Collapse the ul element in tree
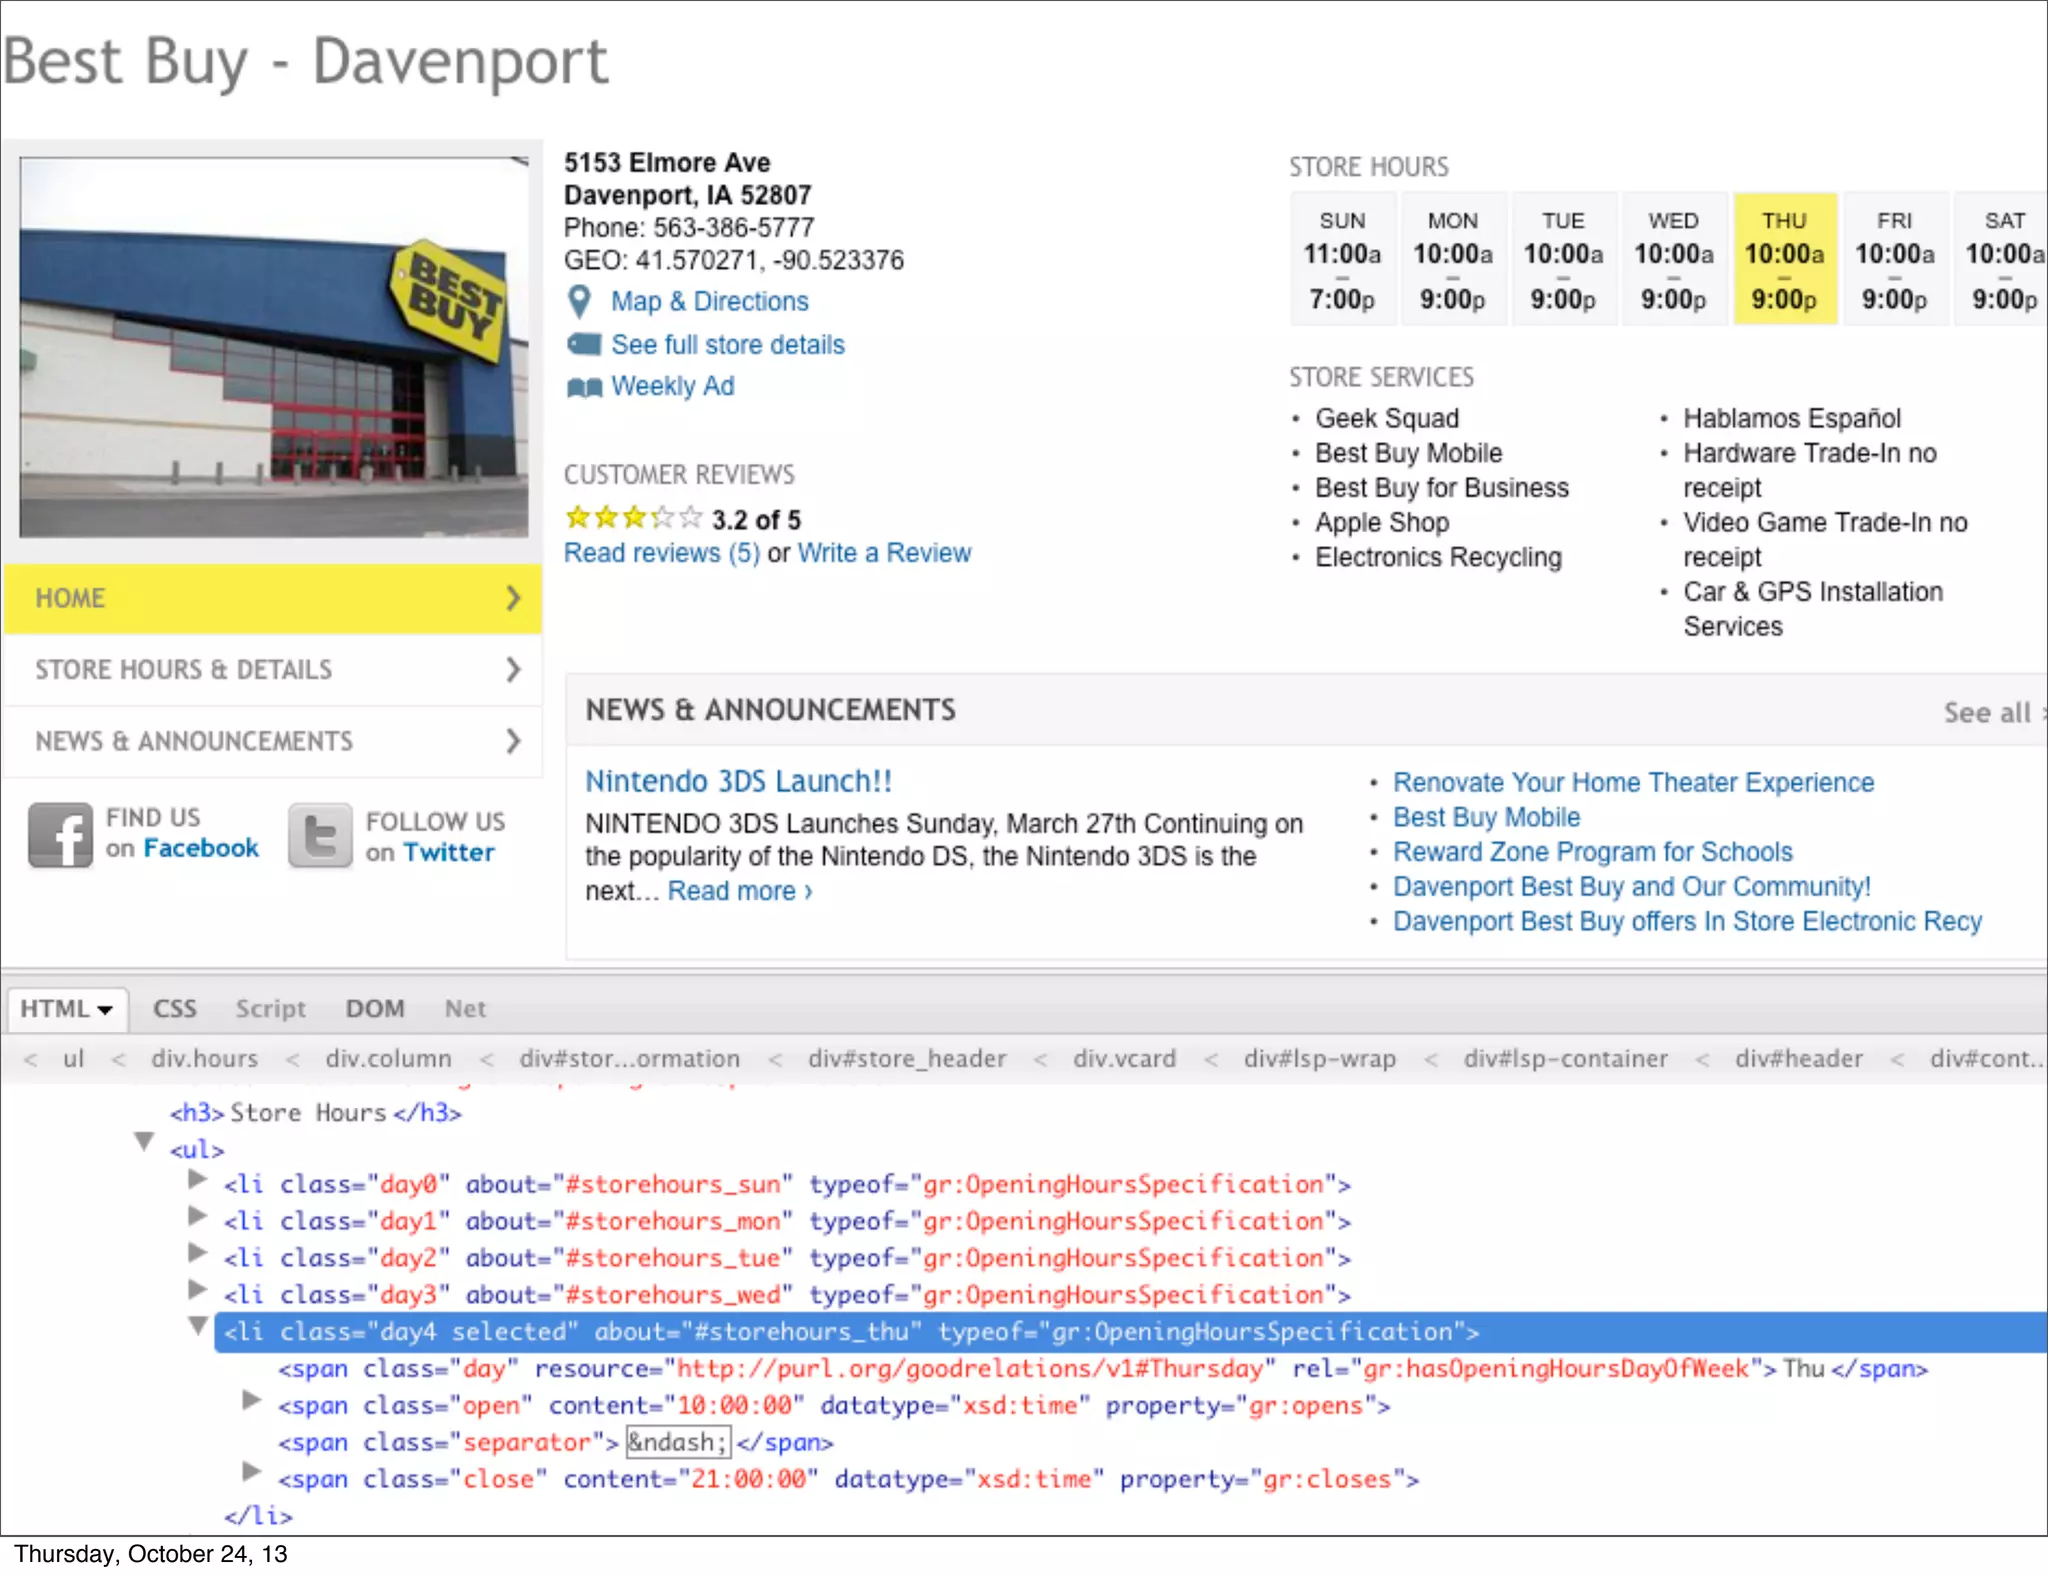The width and height of the screenshot is (2048, 1576). (x=145, y=1141)
